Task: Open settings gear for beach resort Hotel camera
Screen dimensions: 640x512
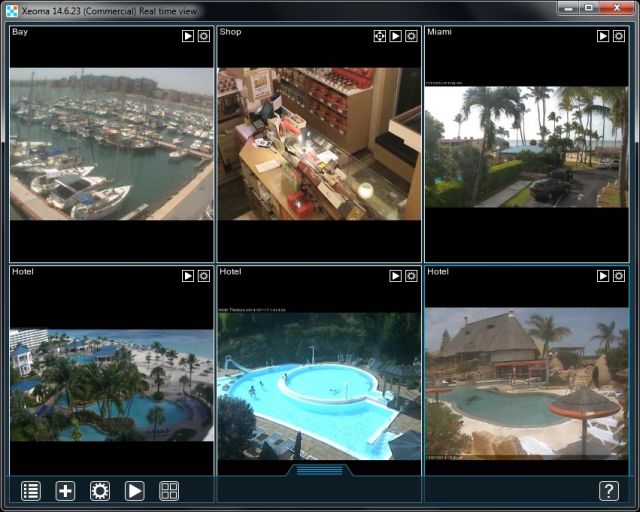Action: (204, 276)
